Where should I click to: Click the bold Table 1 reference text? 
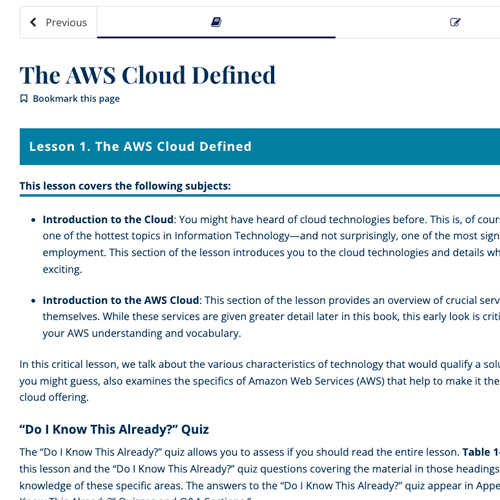tap(481, 452)
